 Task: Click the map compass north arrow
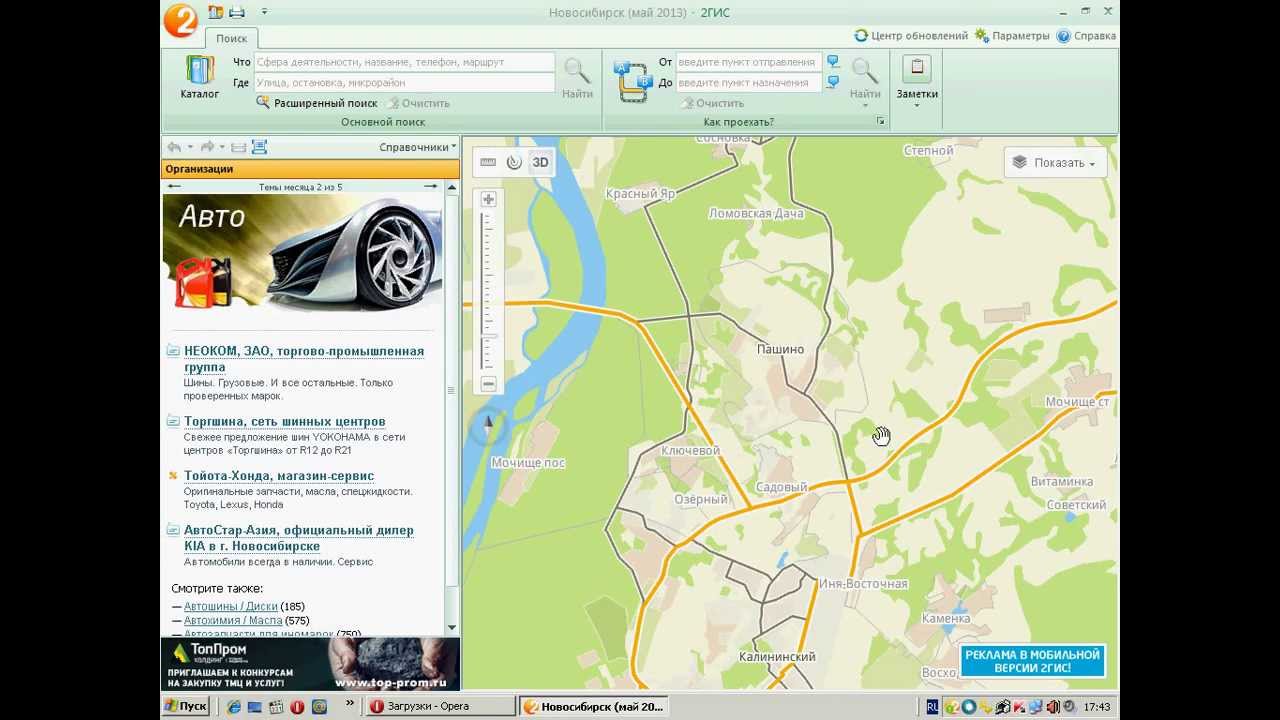pos(489,426)
